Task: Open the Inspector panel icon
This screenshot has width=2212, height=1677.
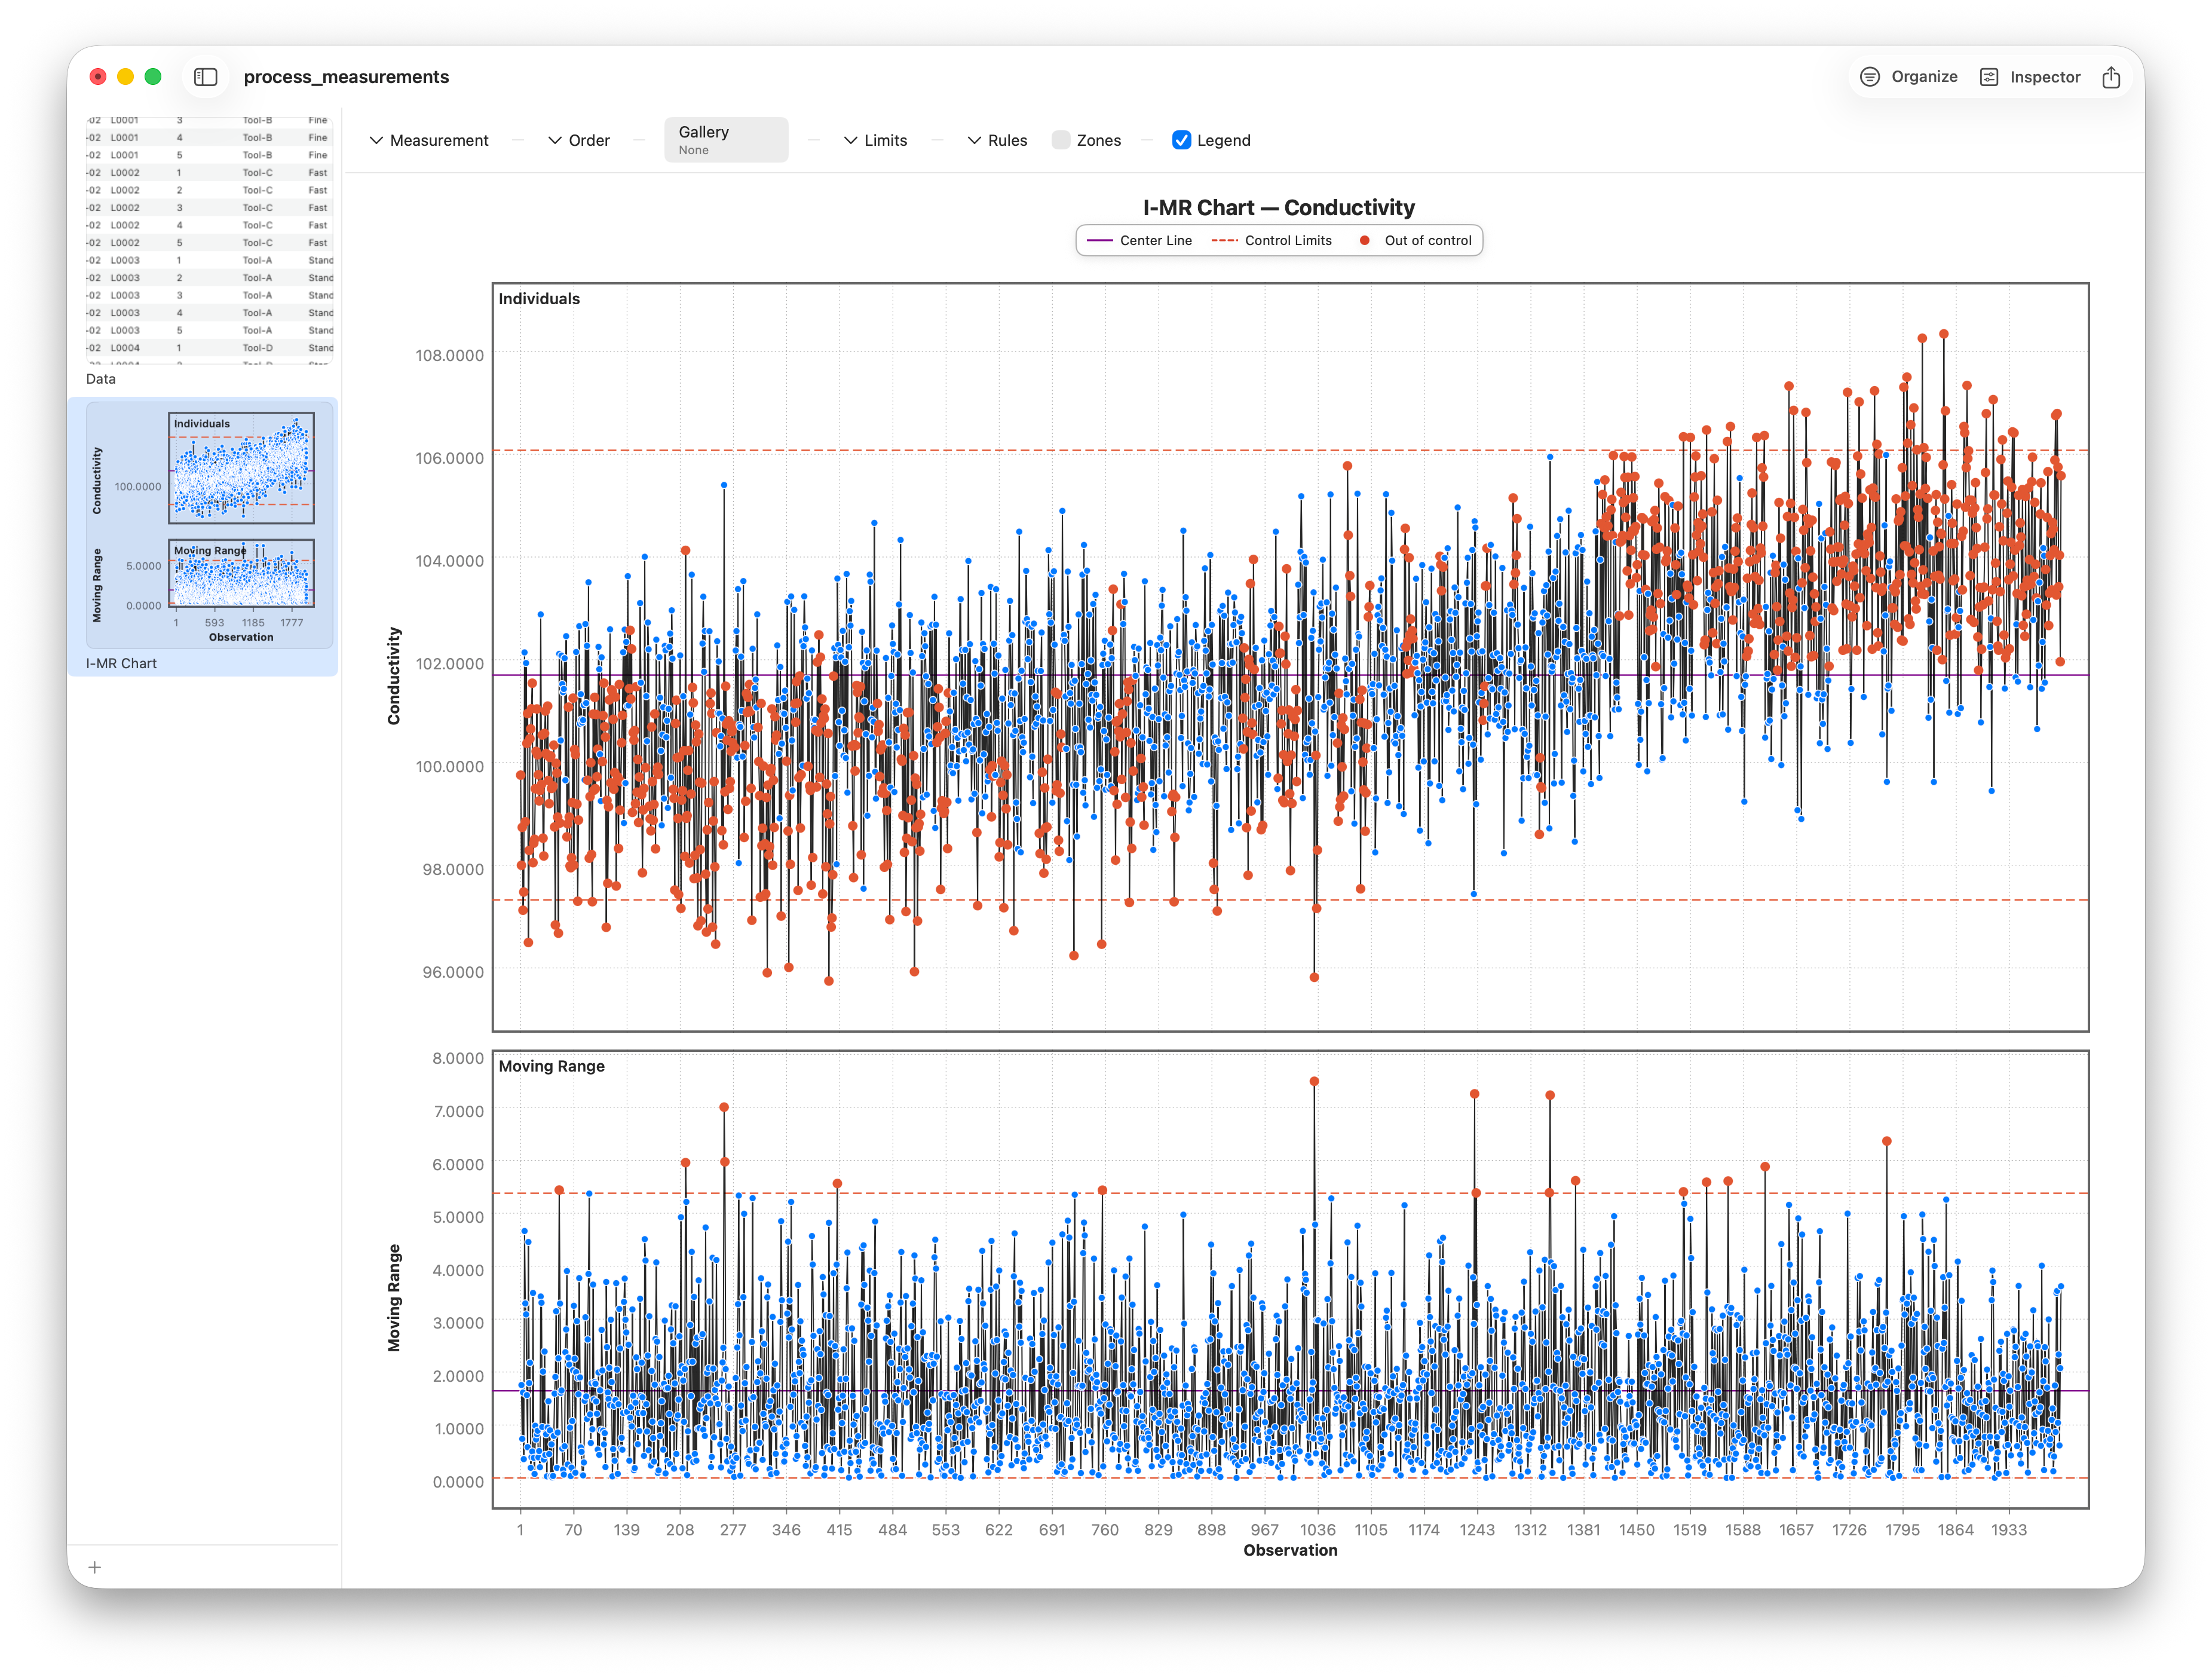Action: click(1989, 77)
